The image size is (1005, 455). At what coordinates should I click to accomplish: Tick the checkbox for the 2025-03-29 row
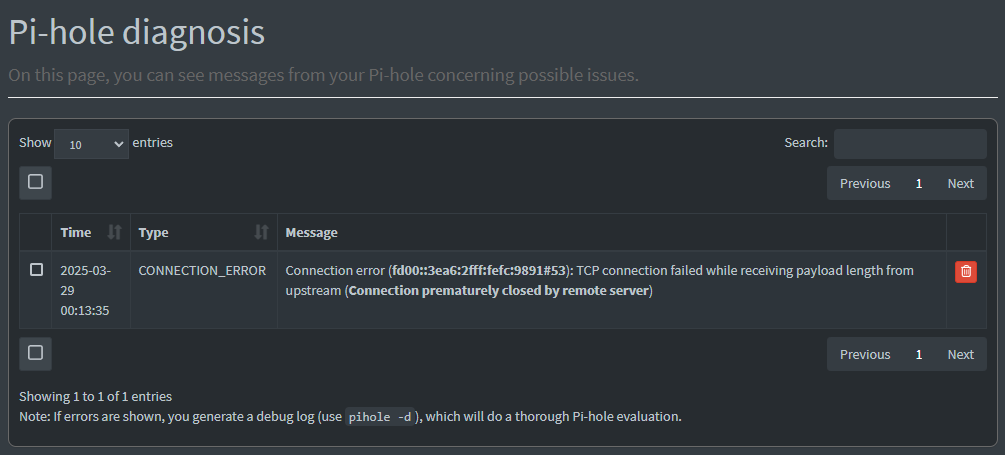[x=37, y=270]
